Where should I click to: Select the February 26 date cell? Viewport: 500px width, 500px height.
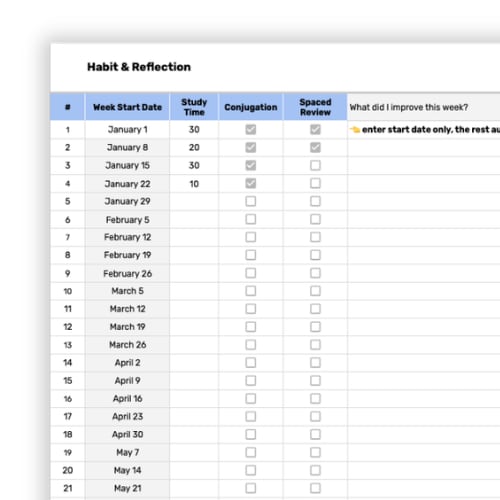[x=127, y=273]
